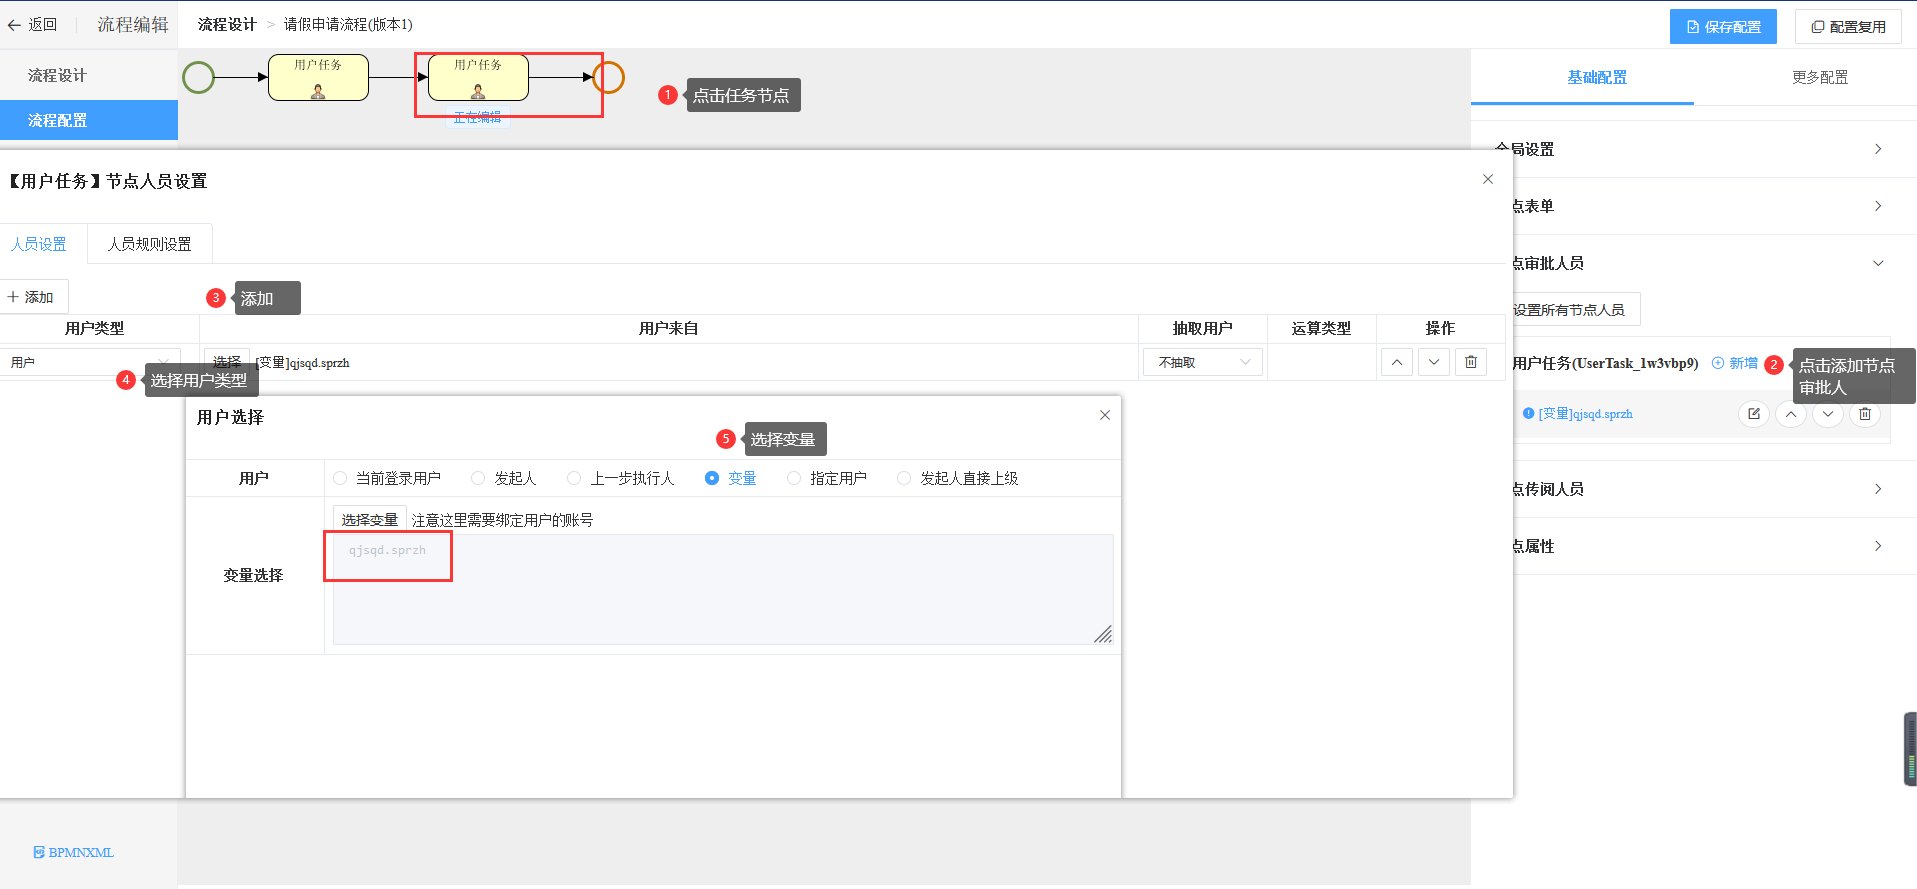Click the orange end event circle

click(x=608, y=77)
